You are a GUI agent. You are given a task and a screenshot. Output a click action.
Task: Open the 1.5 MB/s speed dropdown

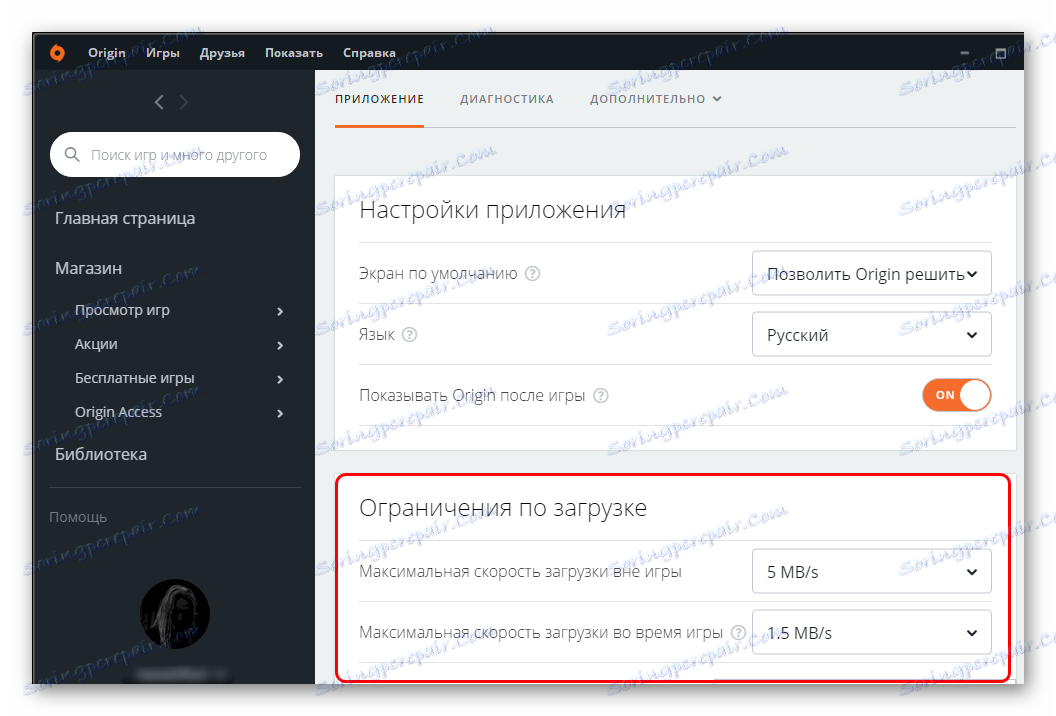871,632
